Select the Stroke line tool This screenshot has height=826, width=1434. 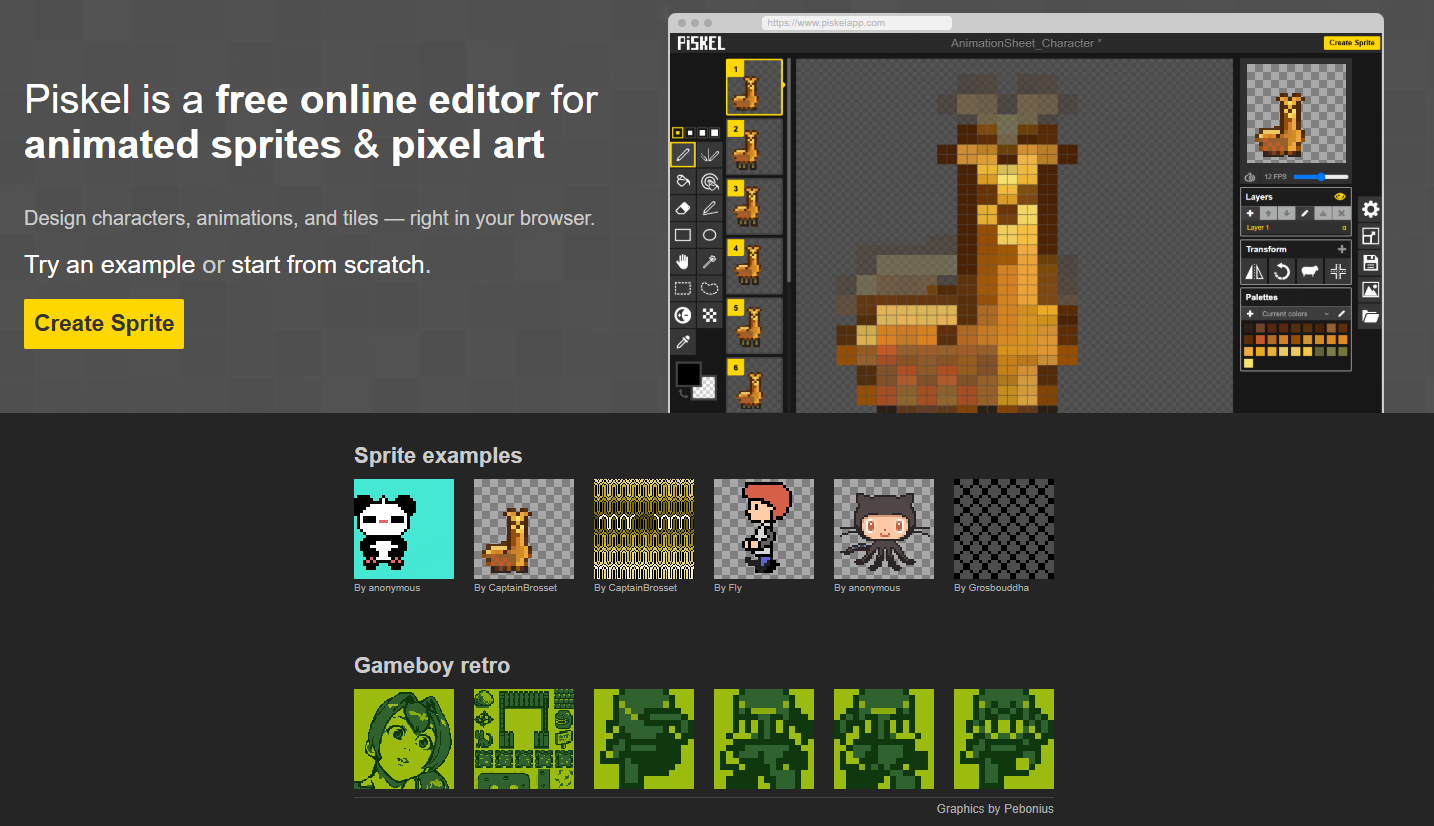[x=710, y=208]
